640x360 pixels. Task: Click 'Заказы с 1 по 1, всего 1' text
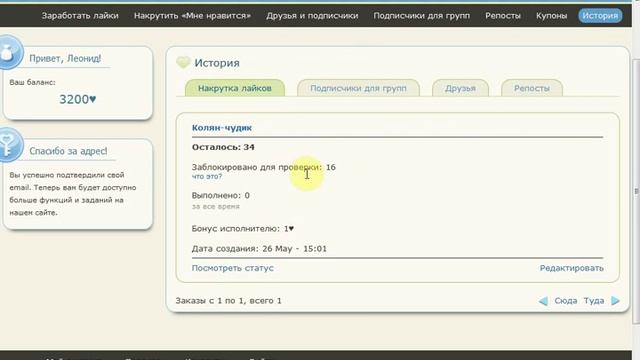pyautogui.click(x=229, y=301)
